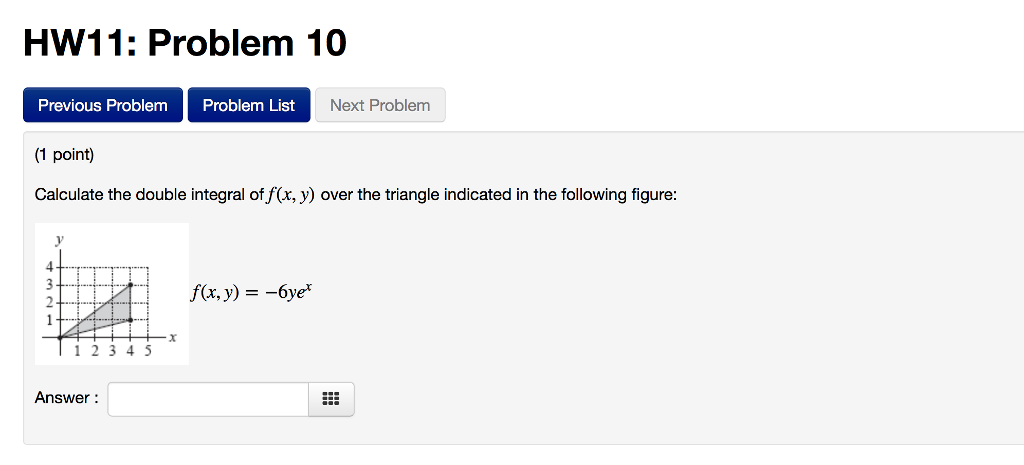Focus the Answer input field
Image resolution: width=1024 pixels, height=465 pixels.
click(208, 399)
